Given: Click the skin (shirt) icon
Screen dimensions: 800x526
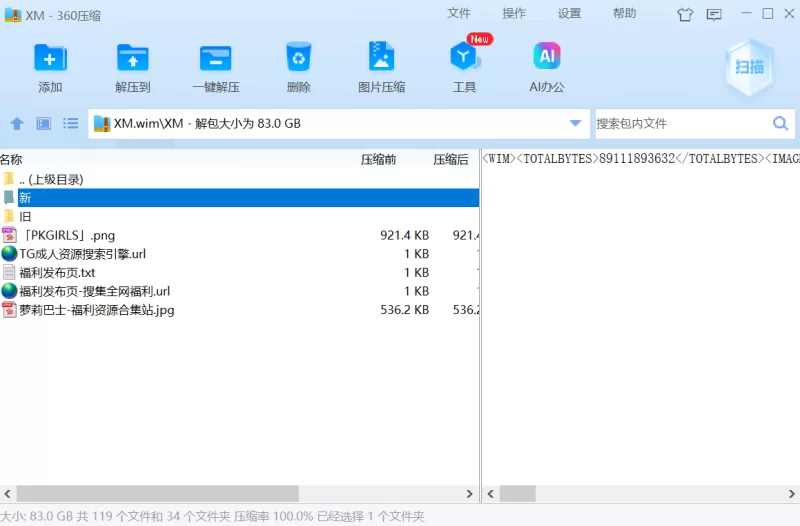Looking at the screenshot, I should pos(685,14).
